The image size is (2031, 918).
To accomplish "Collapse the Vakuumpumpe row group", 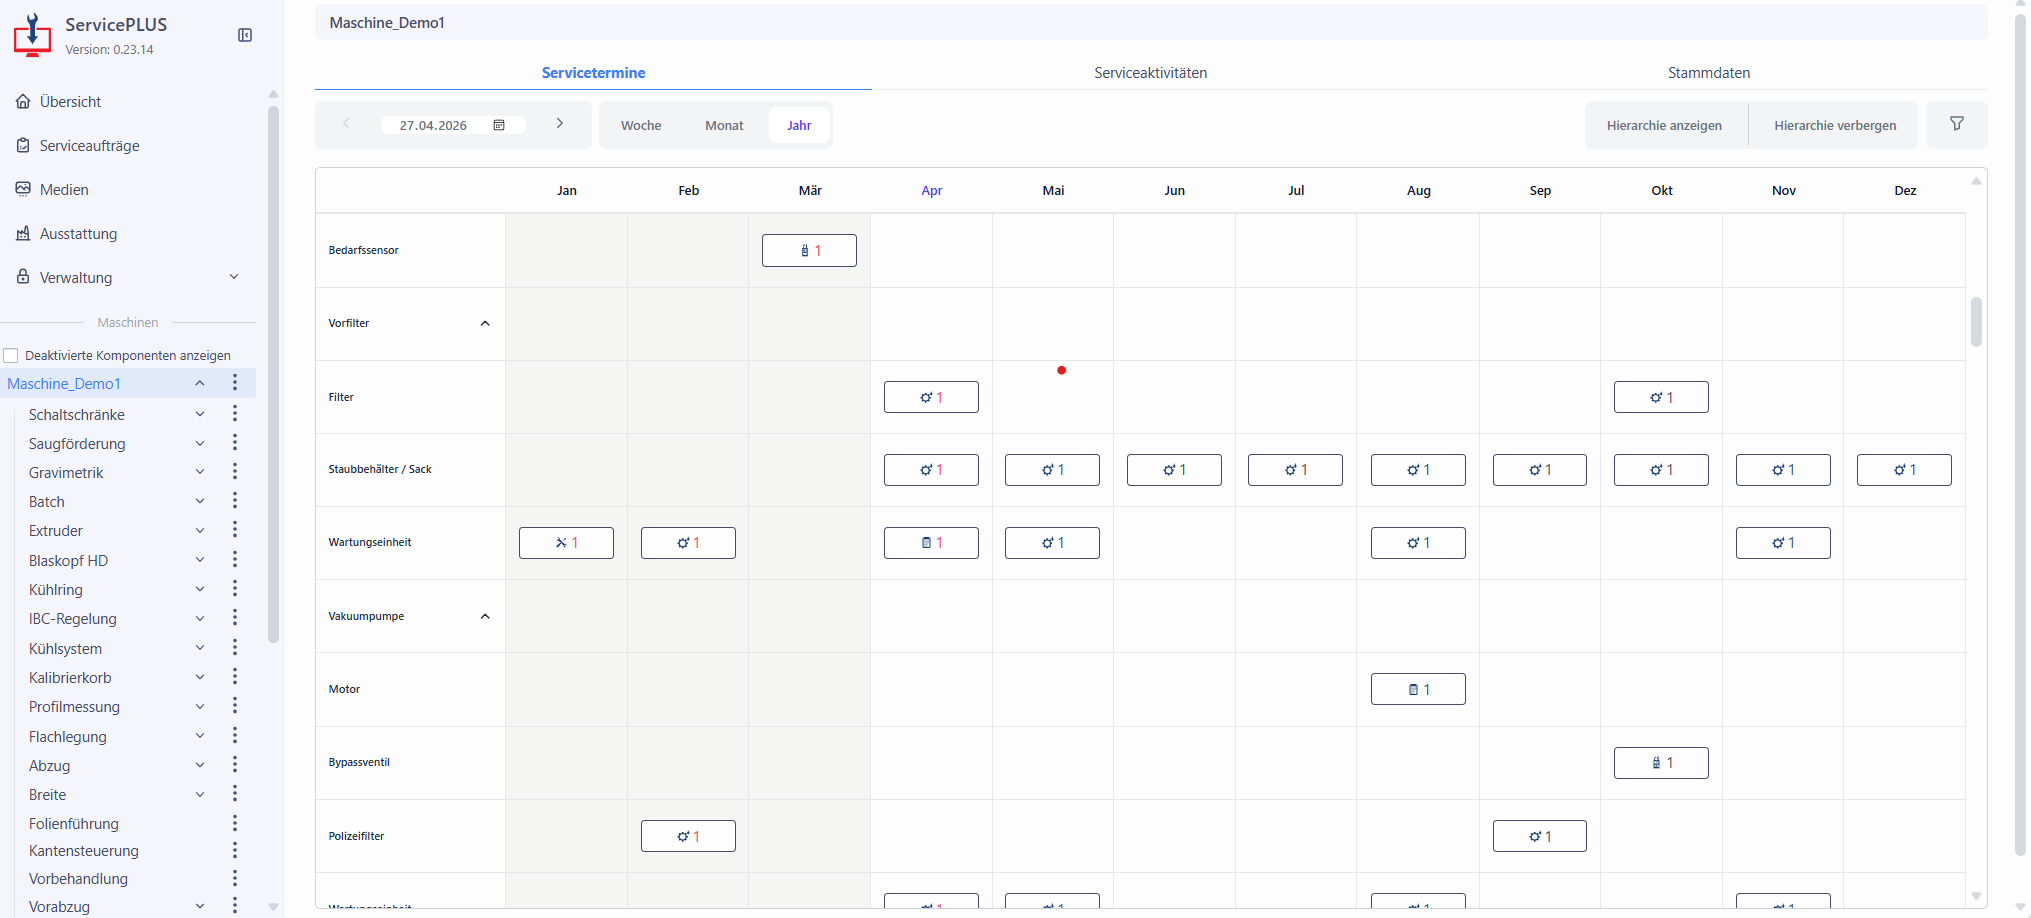I will coord(485,617).
